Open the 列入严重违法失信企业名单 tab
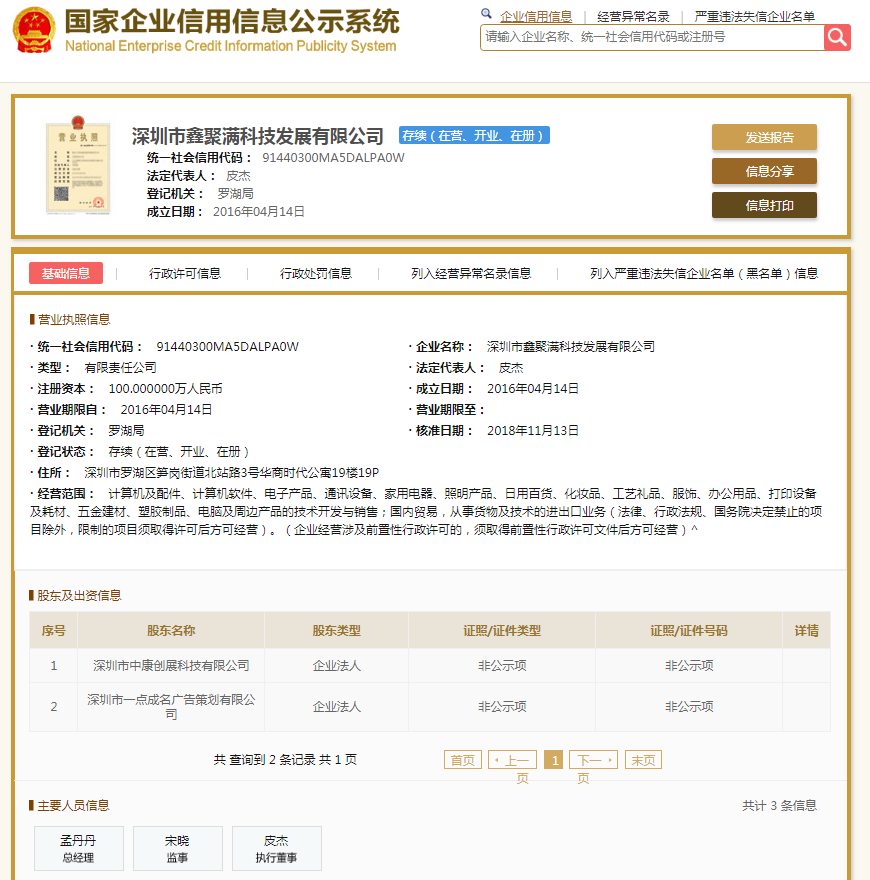Image resolution: width=870 pixels, height=880 pixels. click(x=704, y=273)
